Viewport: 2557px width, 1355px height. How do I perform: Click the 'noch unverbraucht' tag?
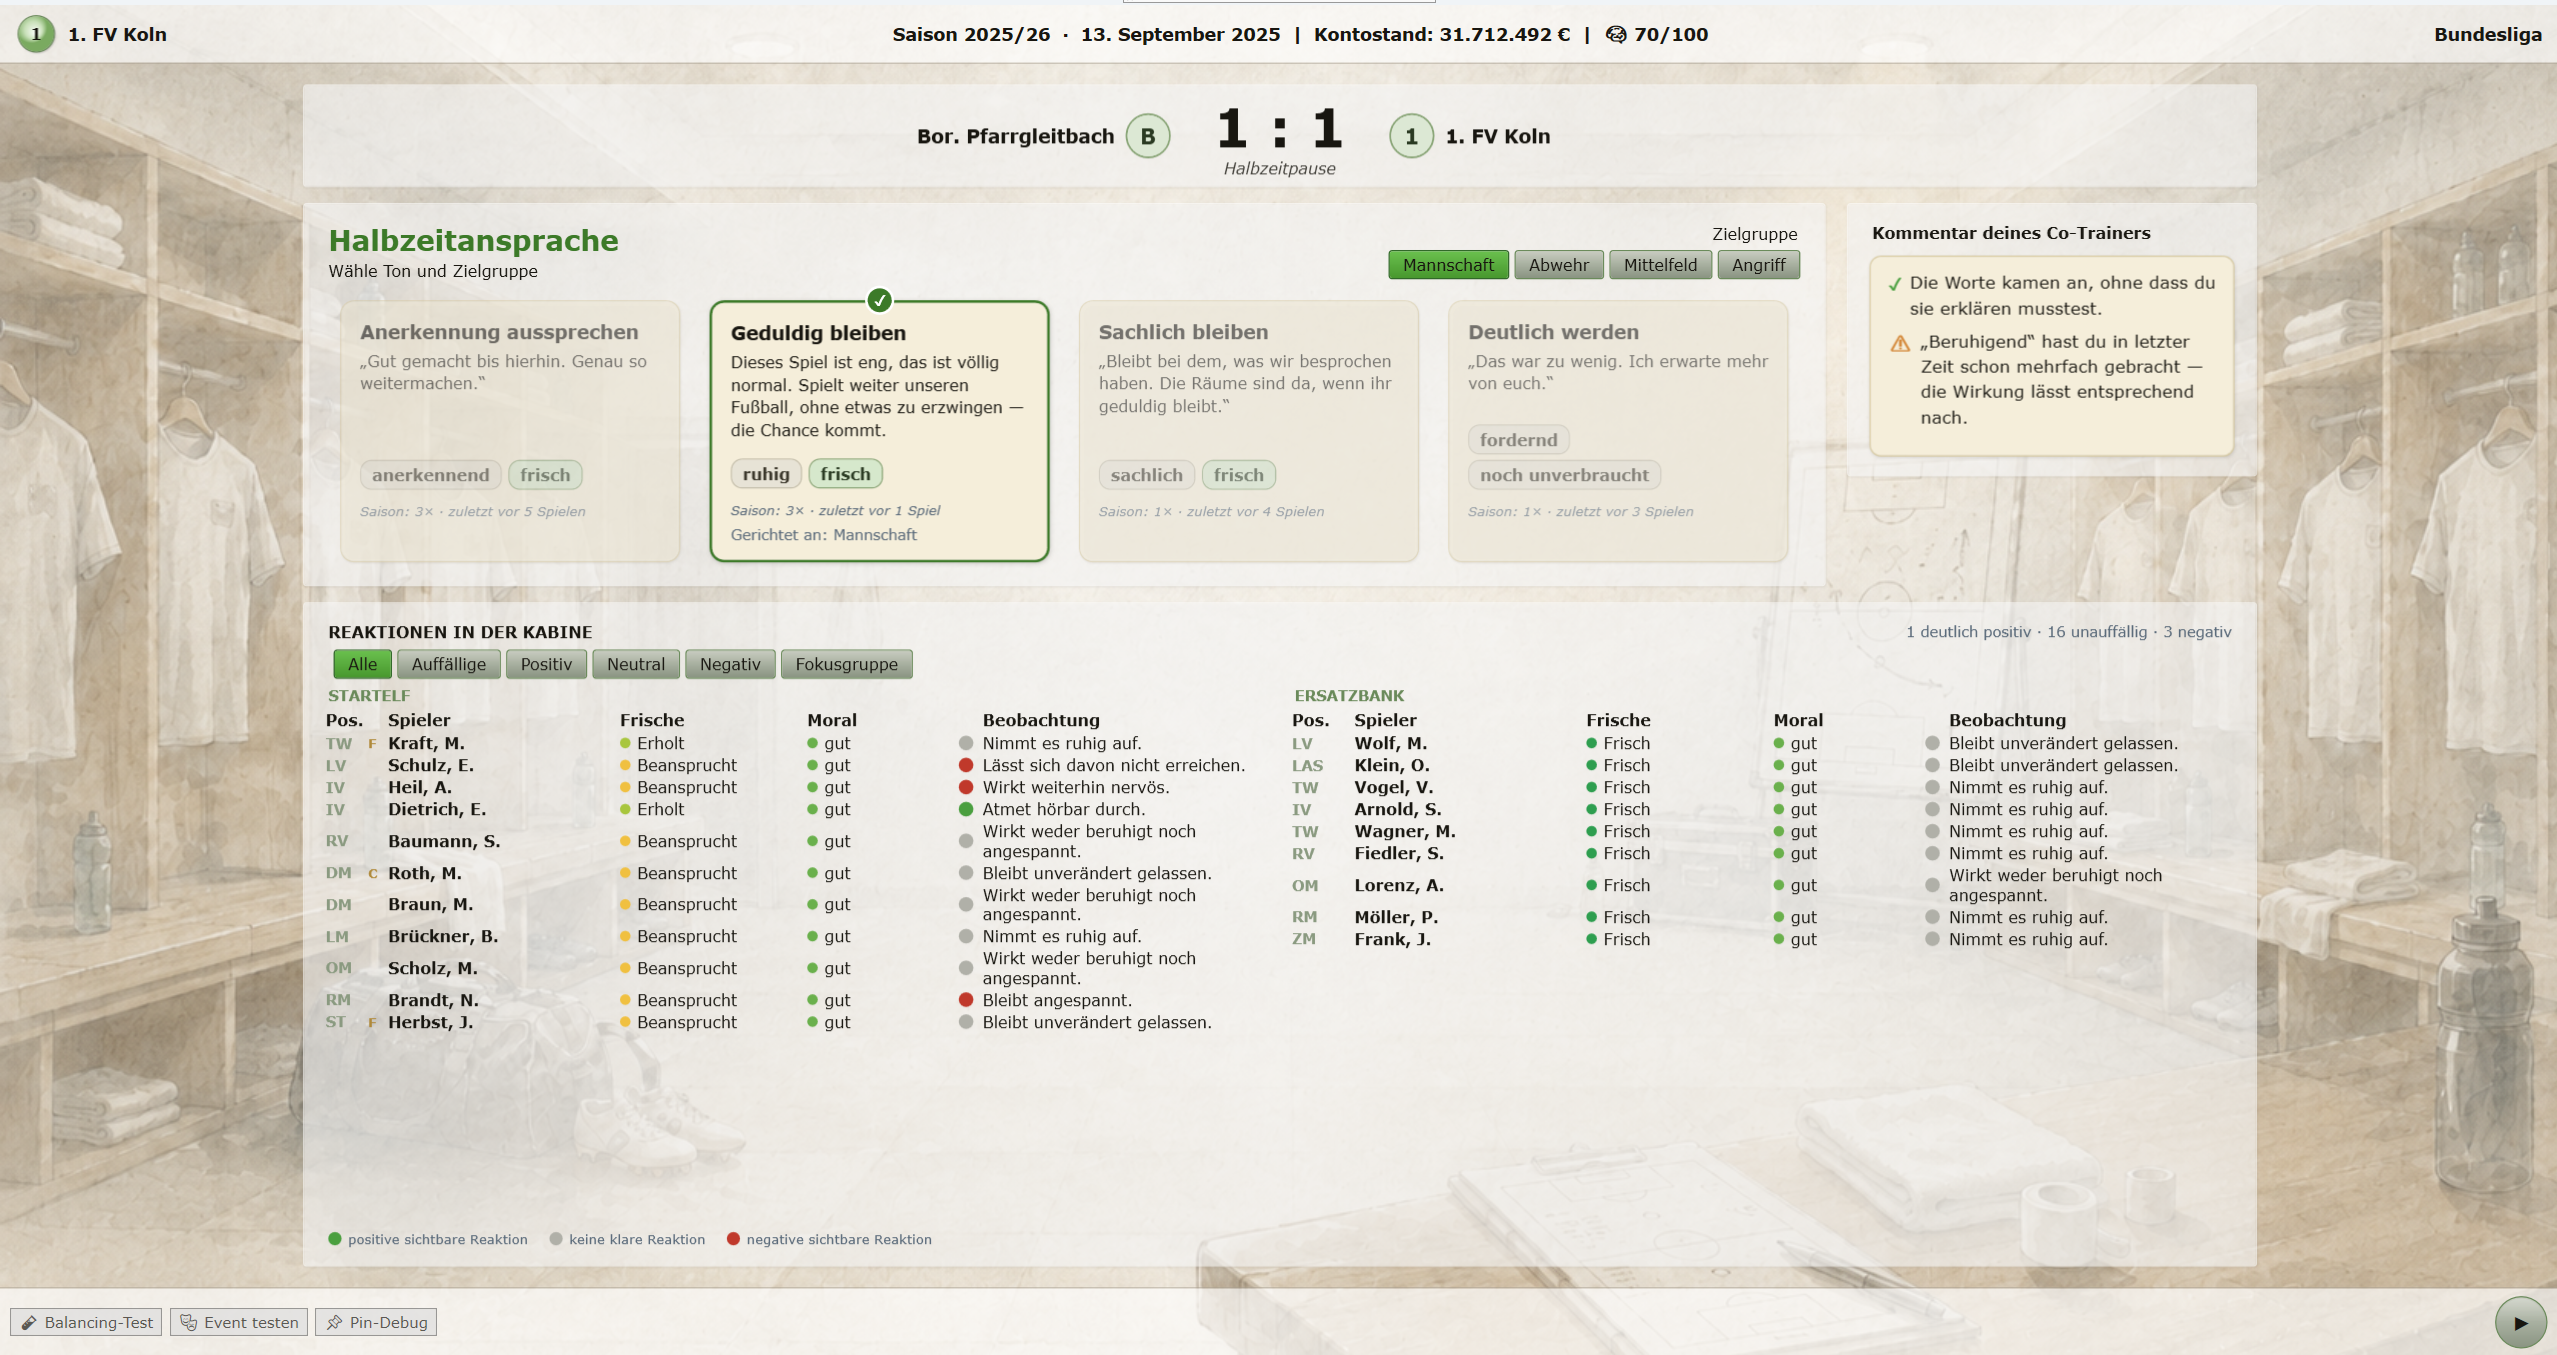click(1564, 475)
